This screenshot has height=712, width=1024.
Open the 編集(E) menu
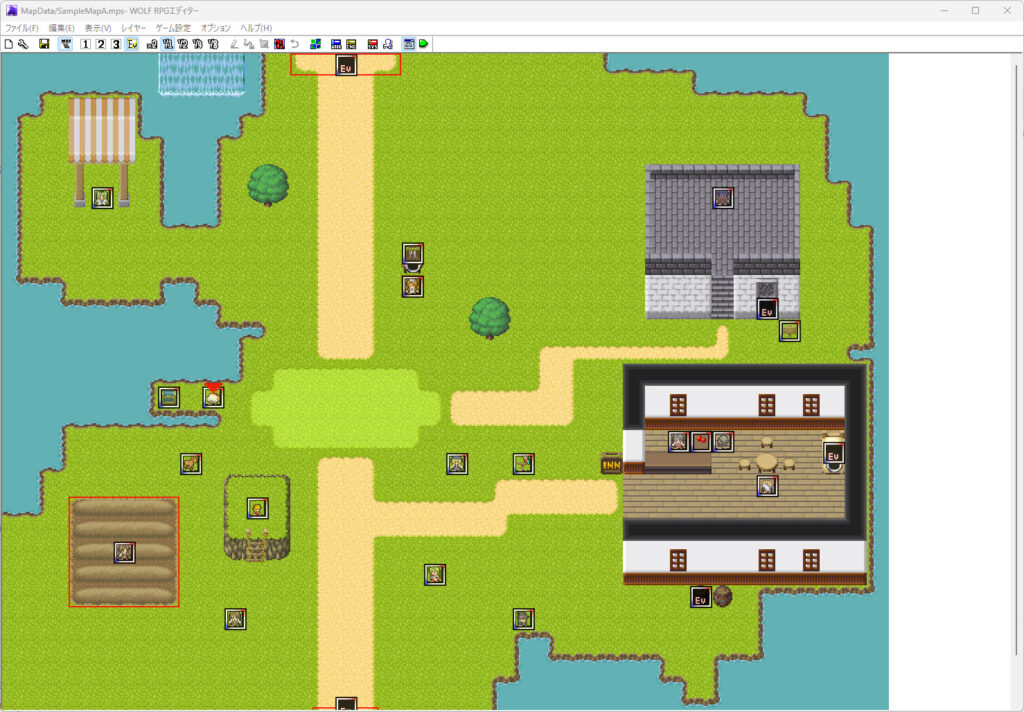coord(61,28)
